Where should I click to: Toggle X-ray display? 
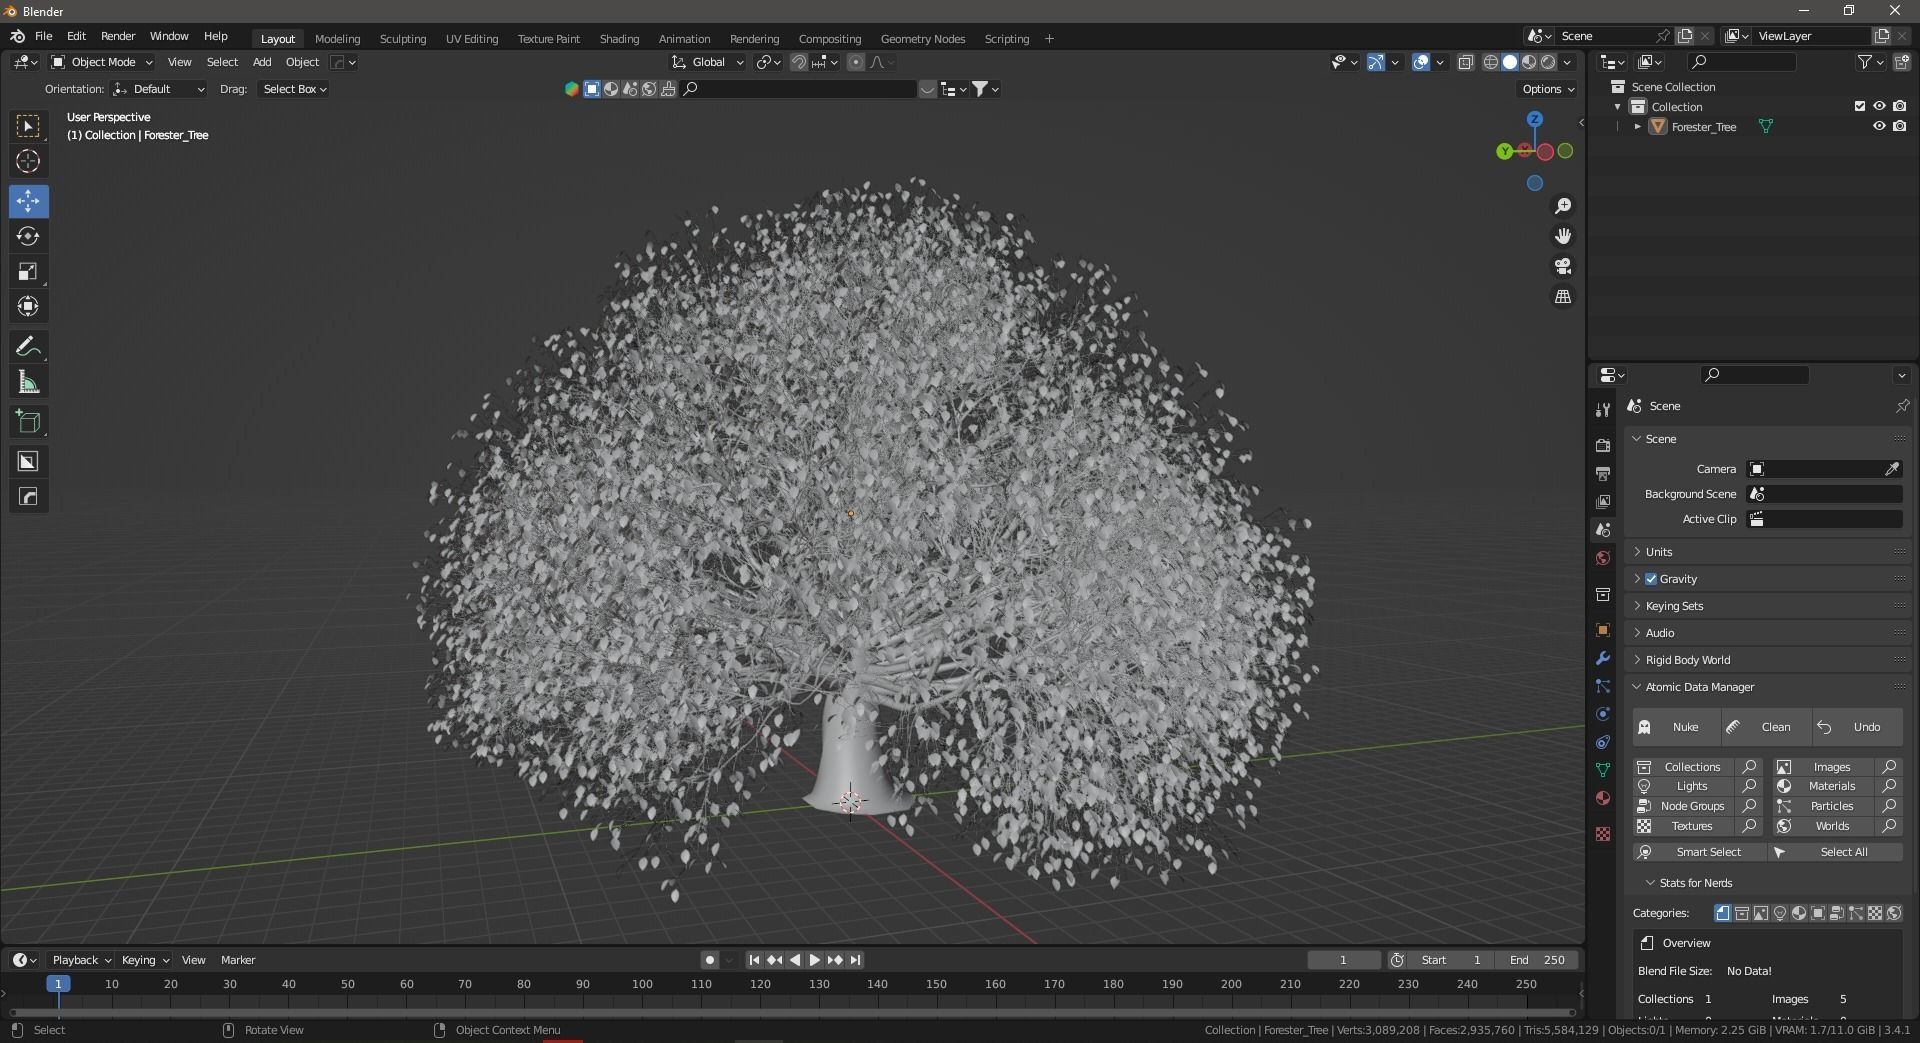click(x=1465, y=62)
